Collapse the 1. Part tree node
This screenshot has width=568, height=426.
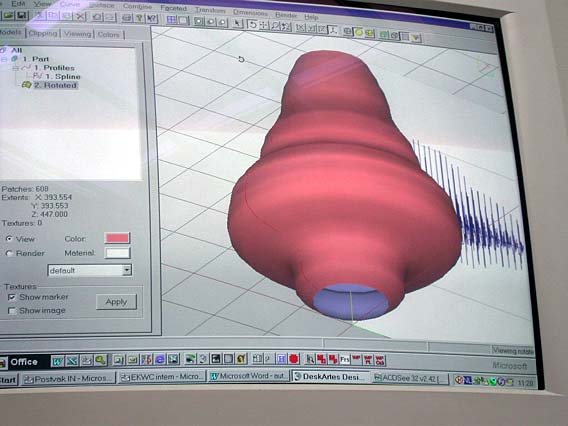coord(5,59)
